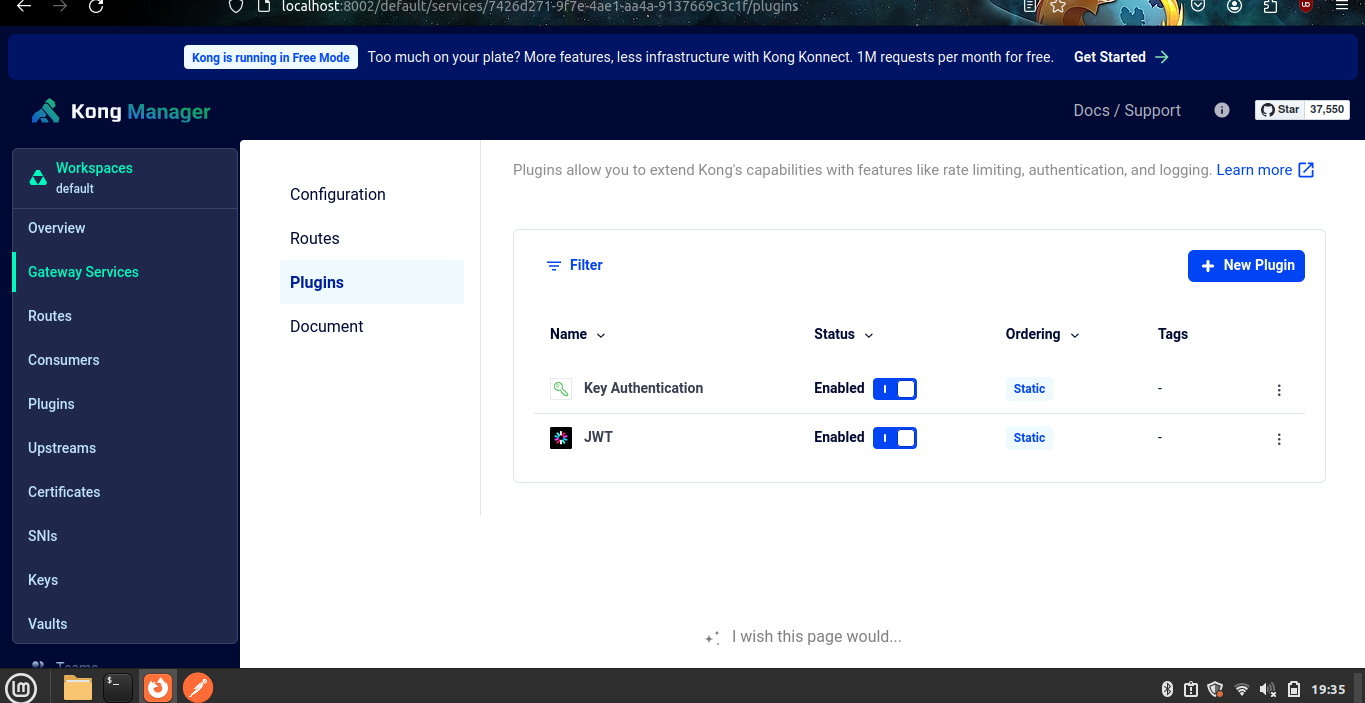Select Gateway Services in the sidebar
This screenshot has height=703, width=1365.
[125, 272]
